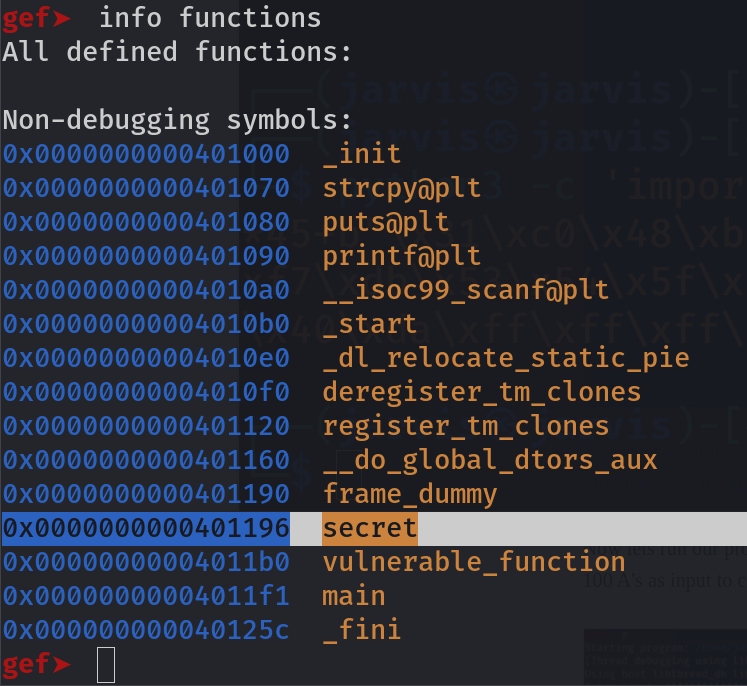
Task: Select the _dl_relocate_static_pie symbol
Action: (505, 358)
